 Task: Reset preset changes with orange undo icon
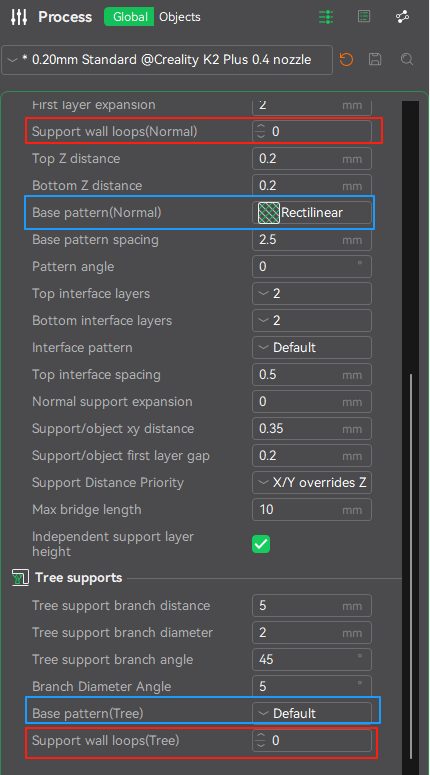click(346, 60)
